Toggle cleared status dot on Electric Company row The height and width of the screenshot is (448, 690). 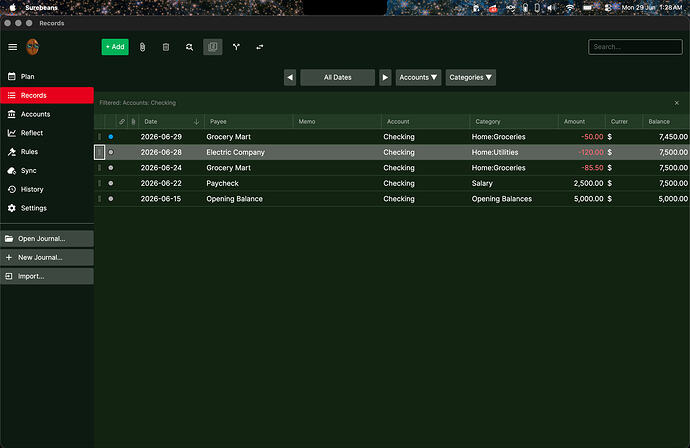[x=111, y=152]
